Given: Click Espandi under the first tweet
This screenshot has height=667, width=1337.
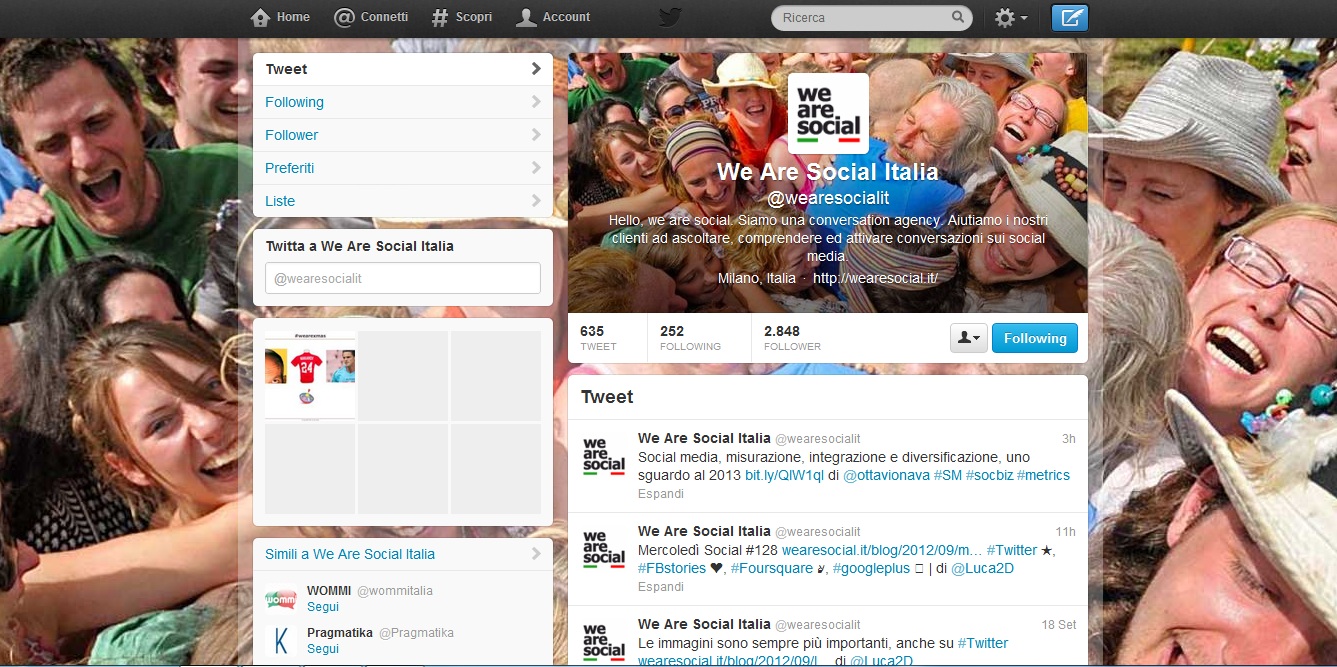Looking at the screenshot, I should click(660, 494).
